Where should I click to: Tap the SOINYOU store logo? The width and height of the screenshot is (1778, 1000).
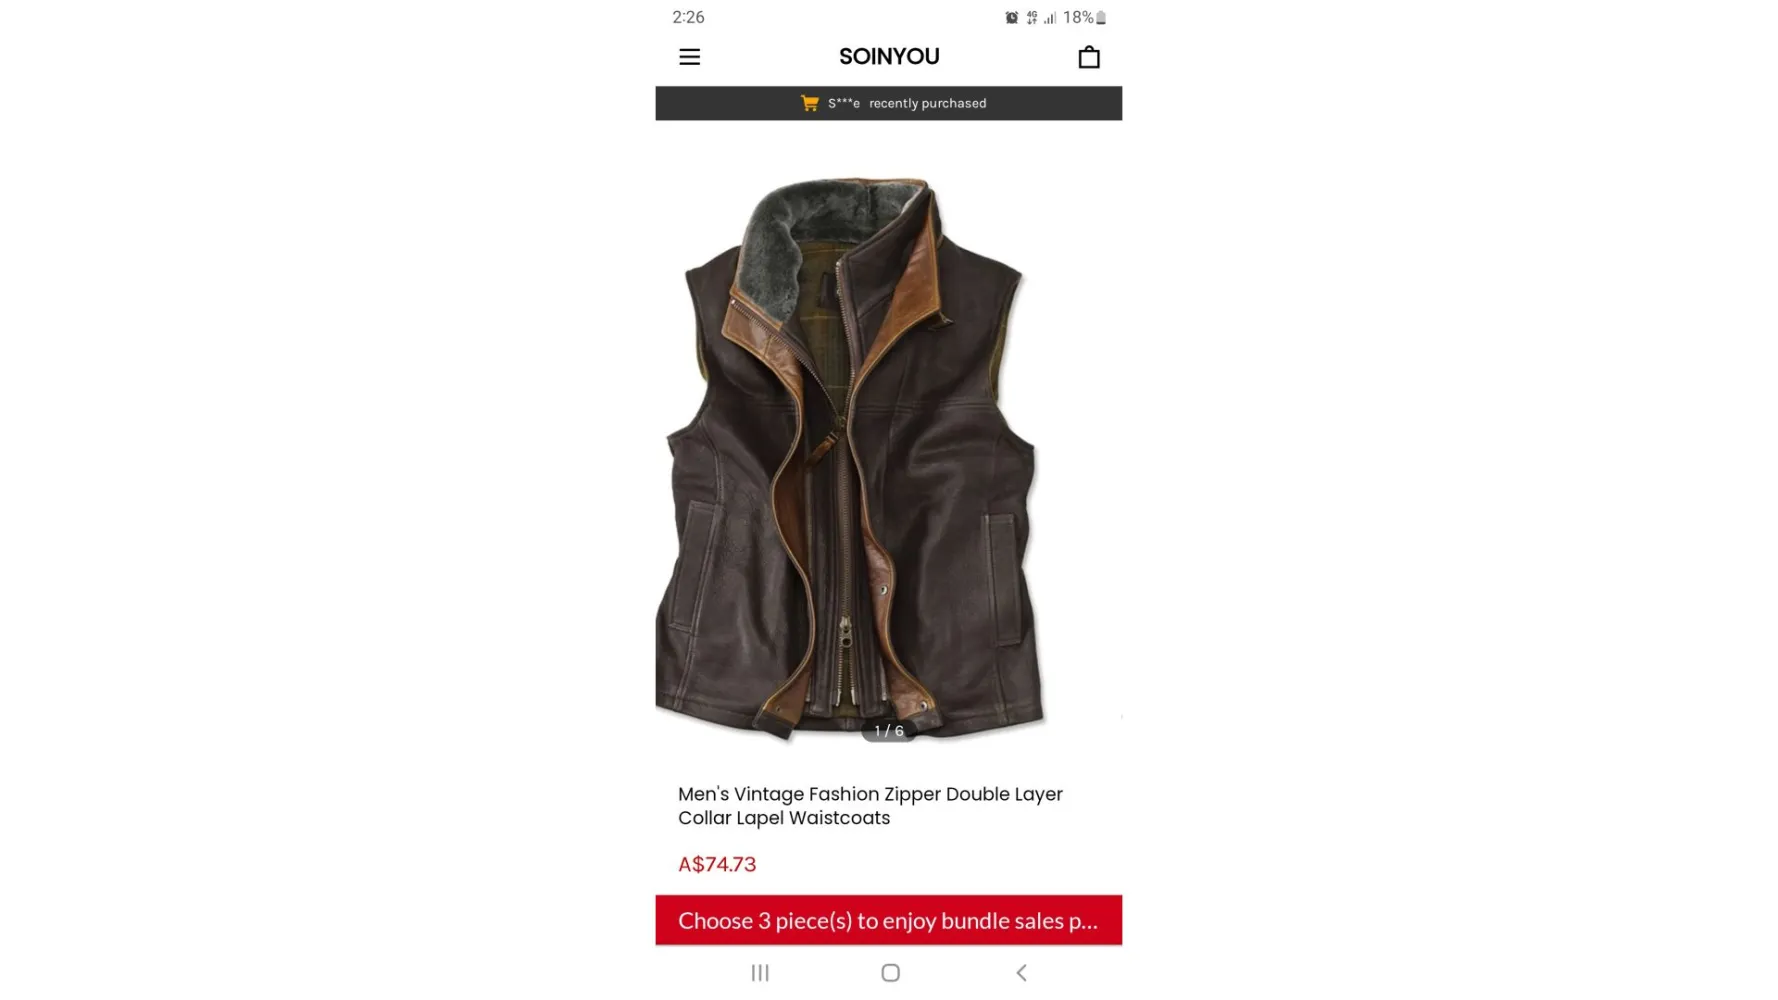889,57
